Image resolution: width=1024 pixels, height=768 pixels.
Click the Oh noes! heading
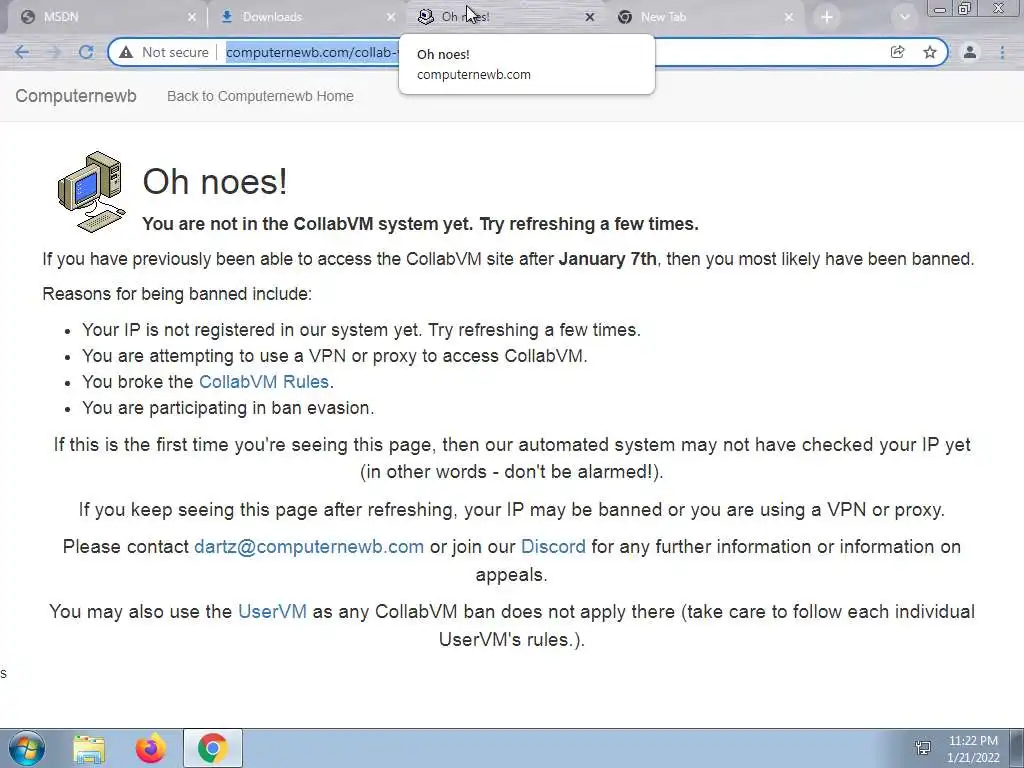point(215,181)
